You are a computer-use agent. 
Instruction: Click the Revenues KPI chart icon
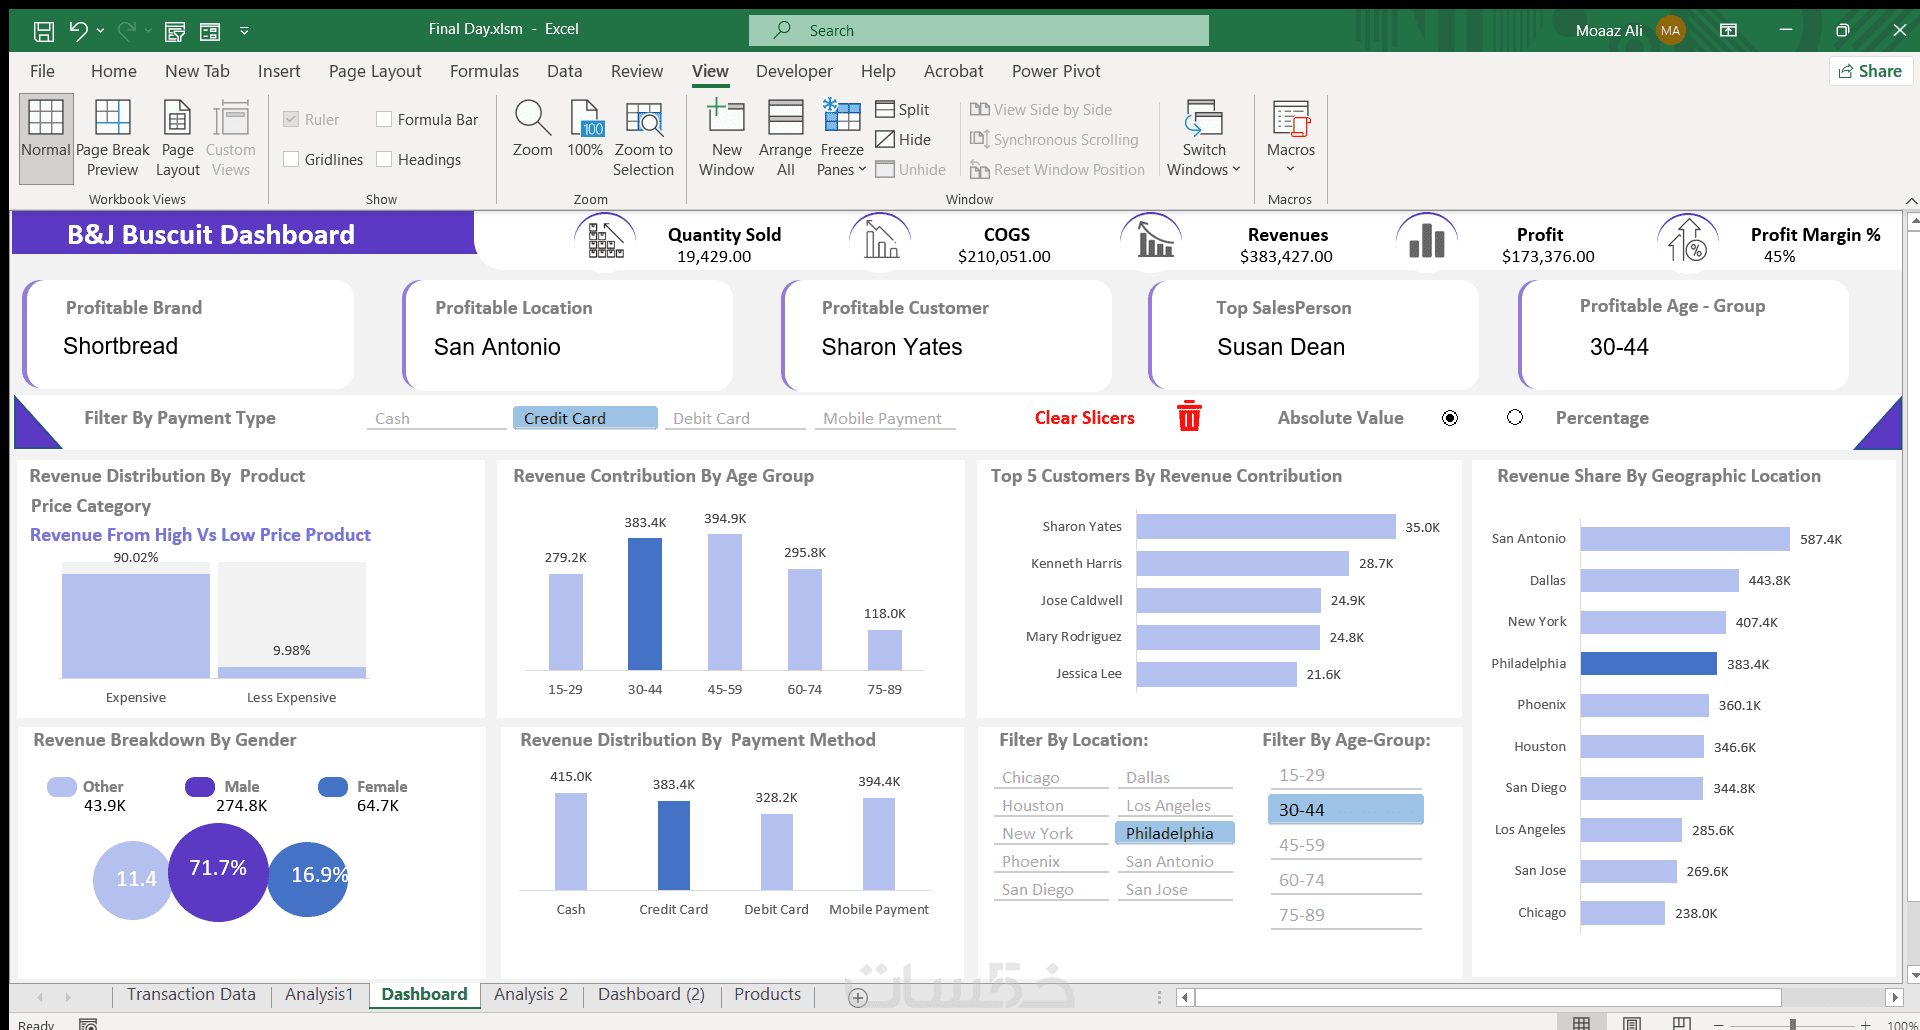[x=1155, y=241]
